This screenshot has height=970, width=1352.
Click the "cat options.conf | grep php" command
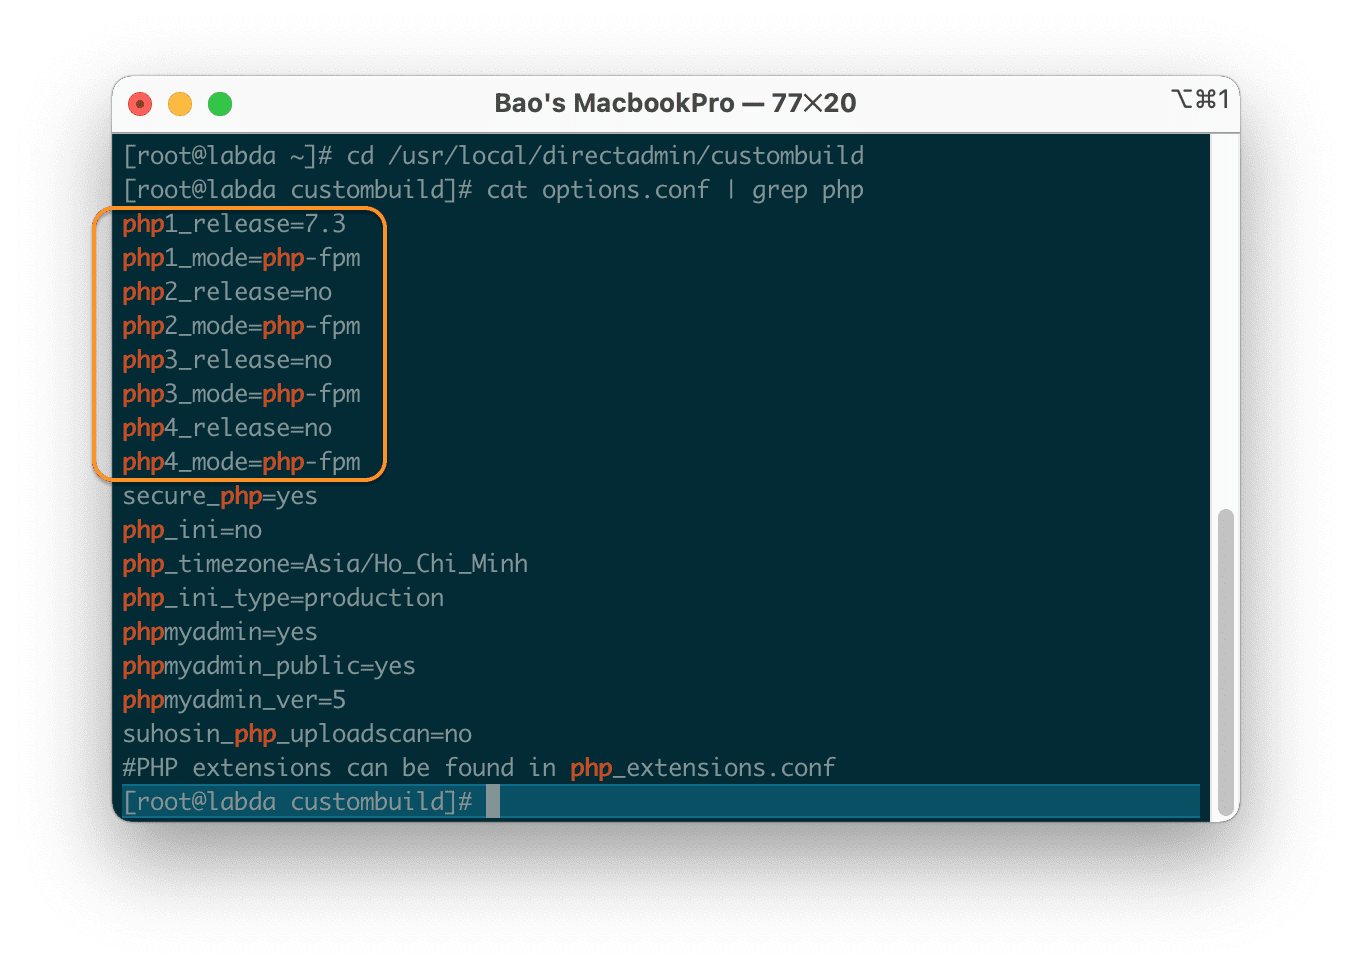(x=675, y=191)
